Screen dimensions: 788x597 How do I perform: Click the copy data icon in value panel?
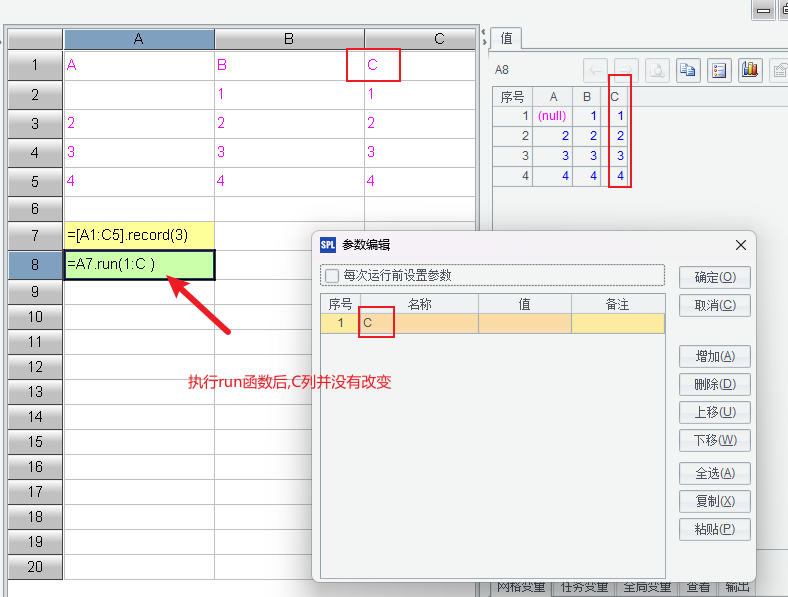click(x=688, y=70)
